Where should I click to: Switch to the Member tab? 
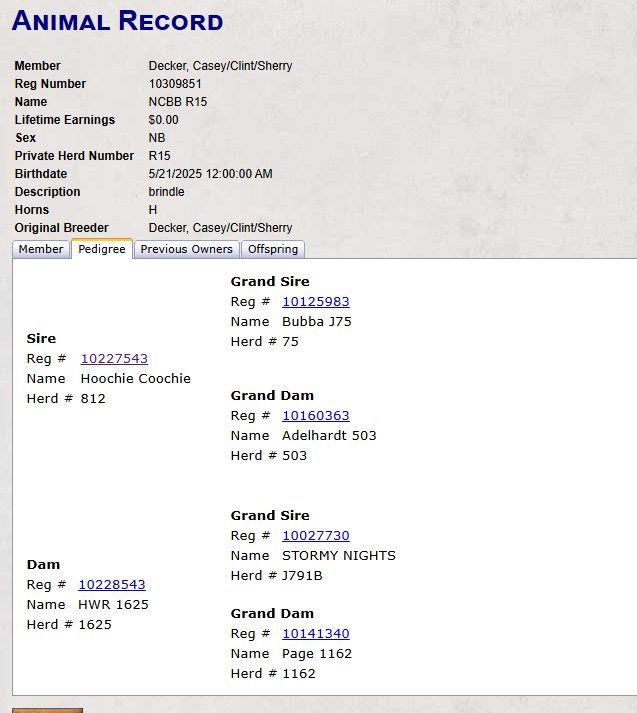(41, 249)
